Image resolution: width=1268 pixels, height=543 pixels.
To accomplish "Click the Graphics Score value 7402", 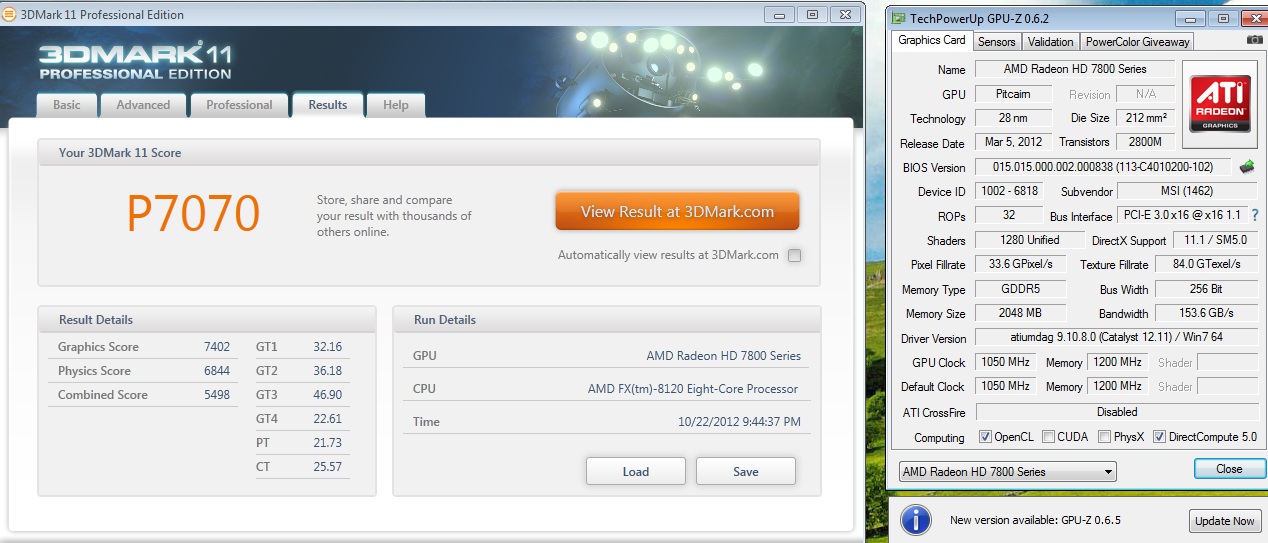I will (x=216, y=347).
